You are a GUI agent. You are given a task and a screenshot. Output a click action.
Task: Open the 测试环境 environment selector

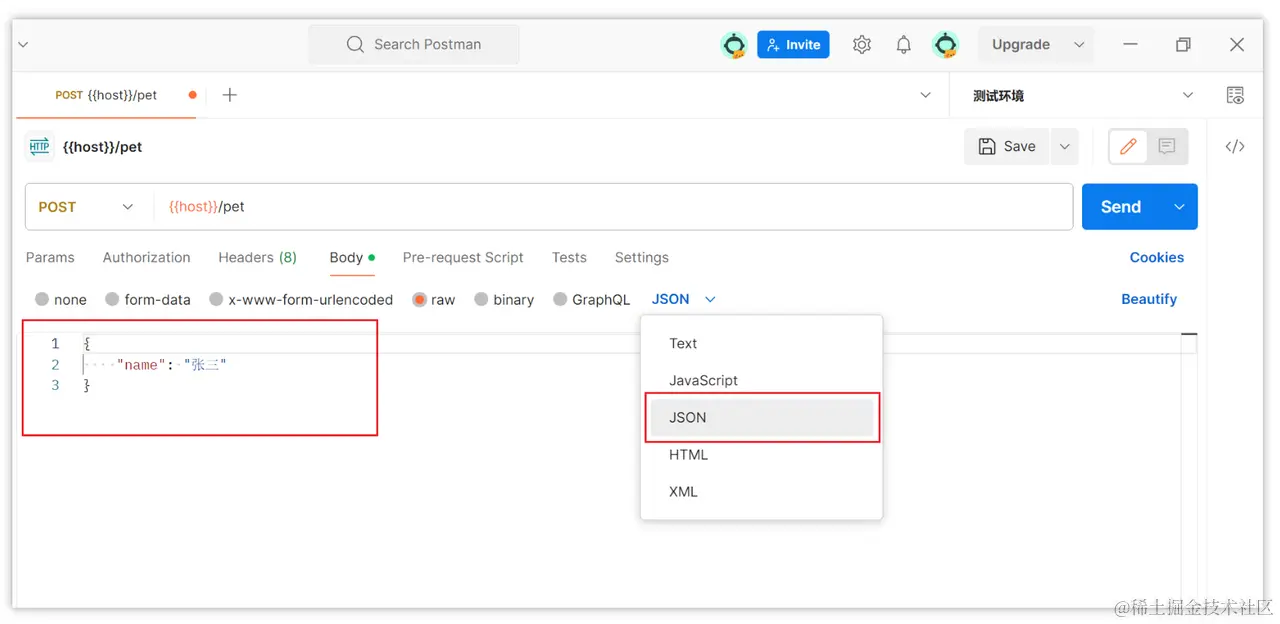tap(1082, 96)
